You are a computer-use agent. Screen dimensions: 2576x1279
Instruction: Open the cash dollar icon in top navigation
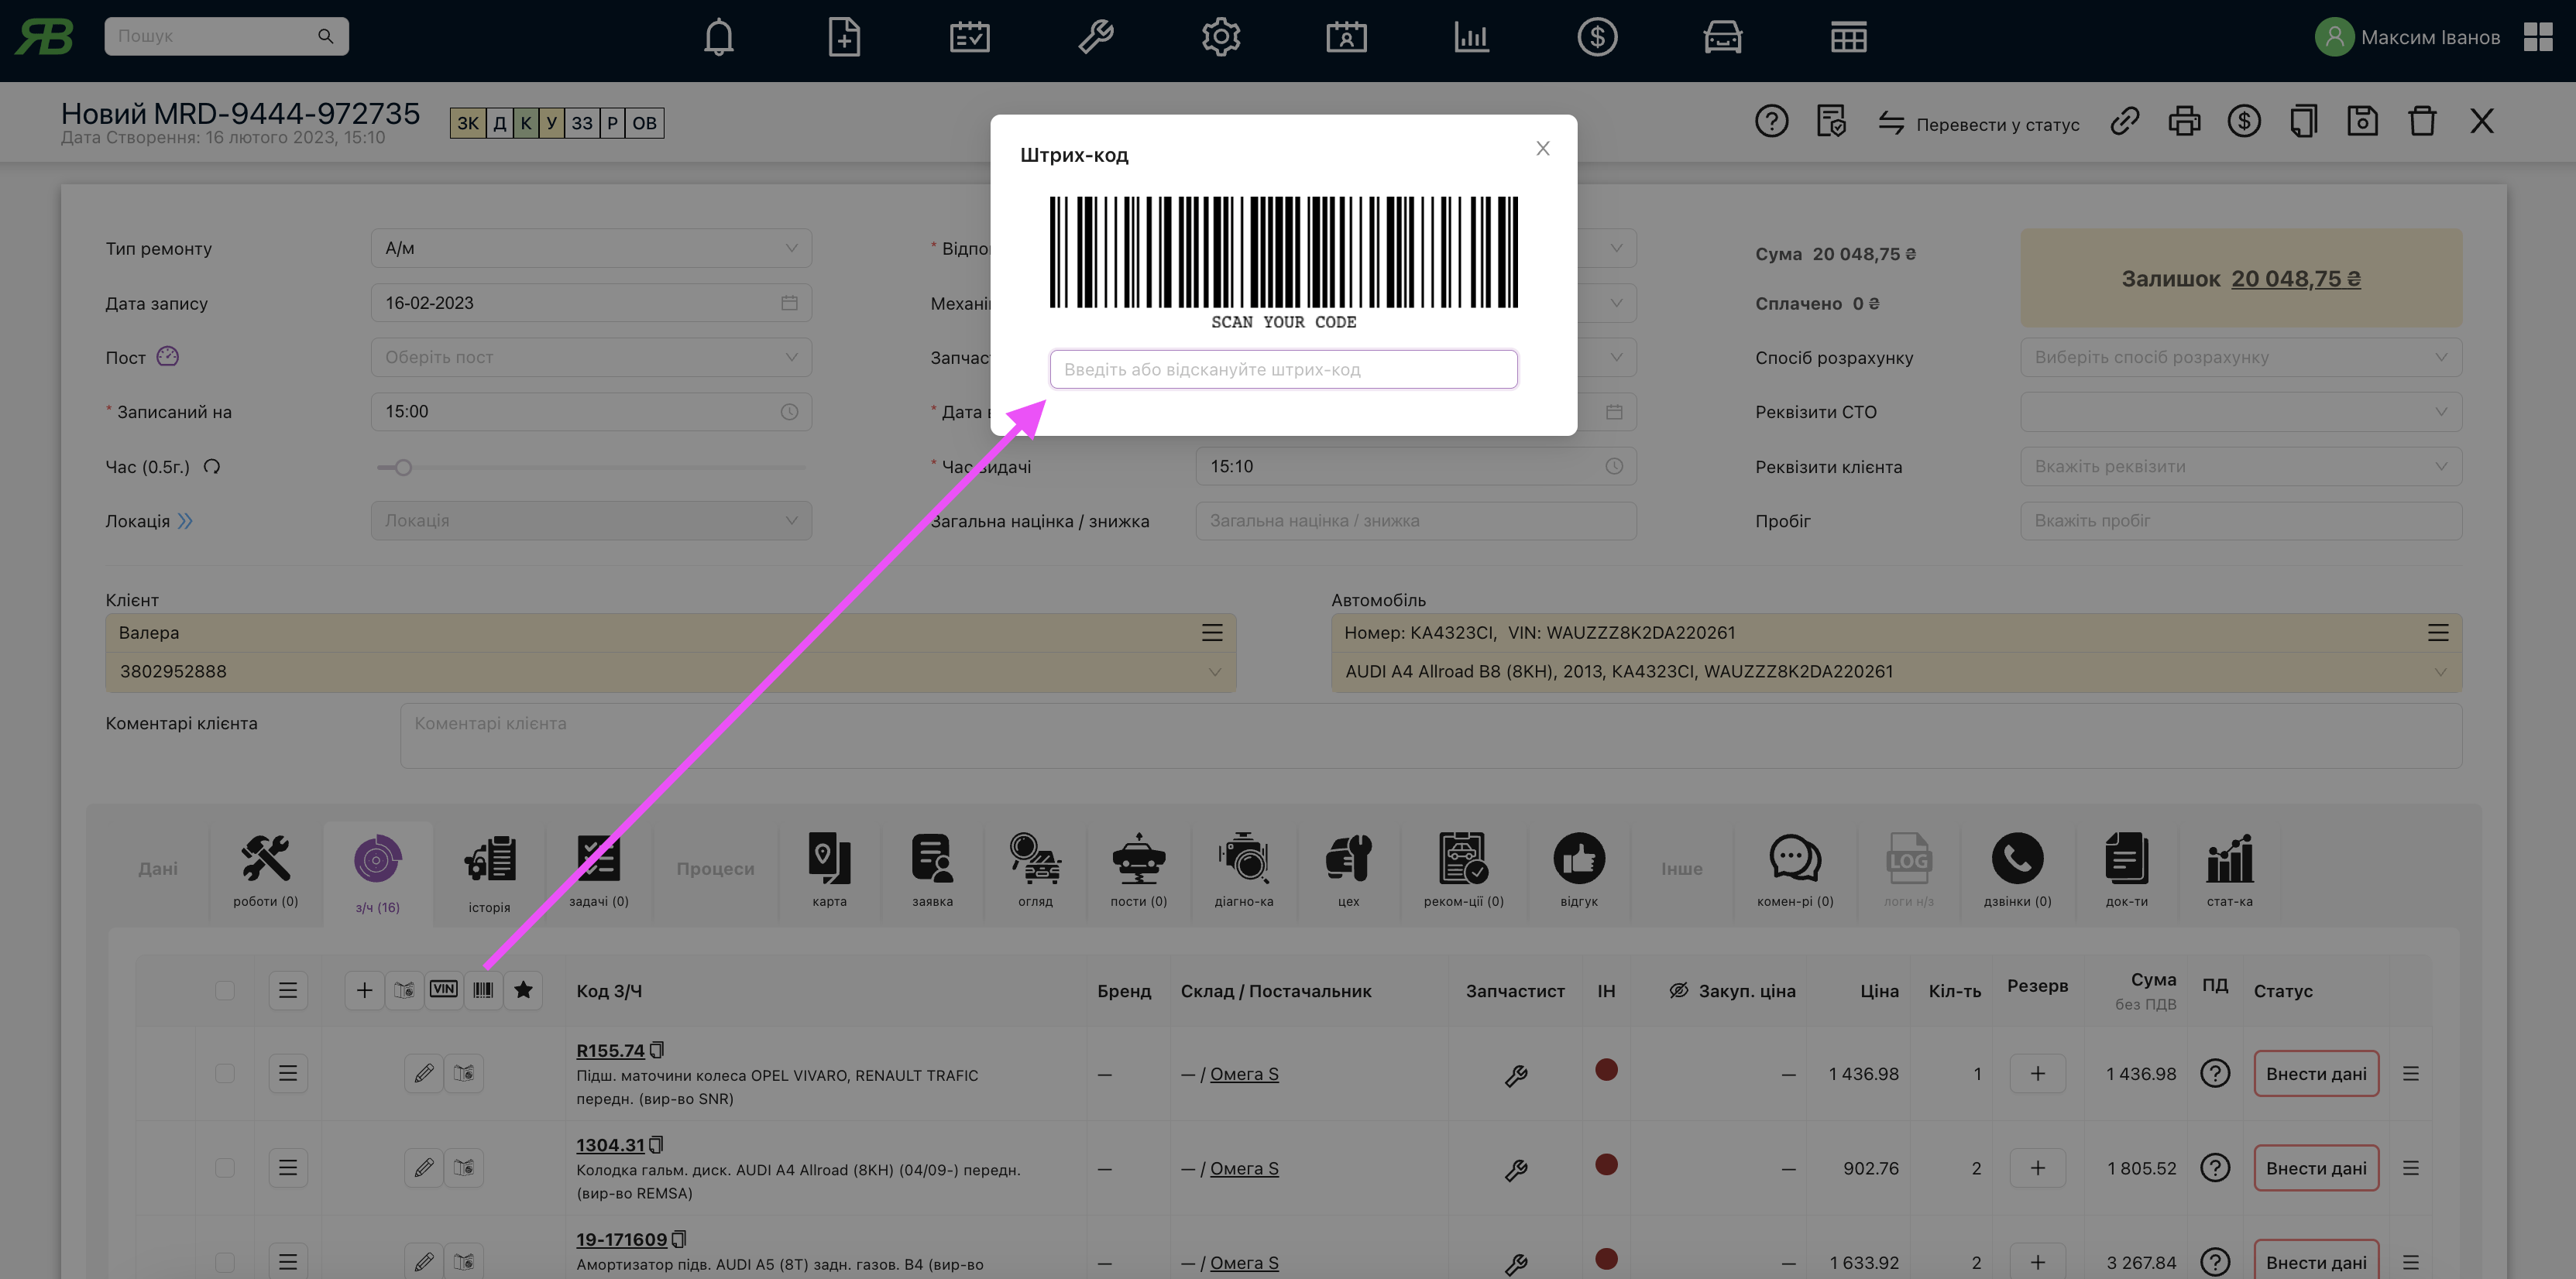click(1597, 38)
